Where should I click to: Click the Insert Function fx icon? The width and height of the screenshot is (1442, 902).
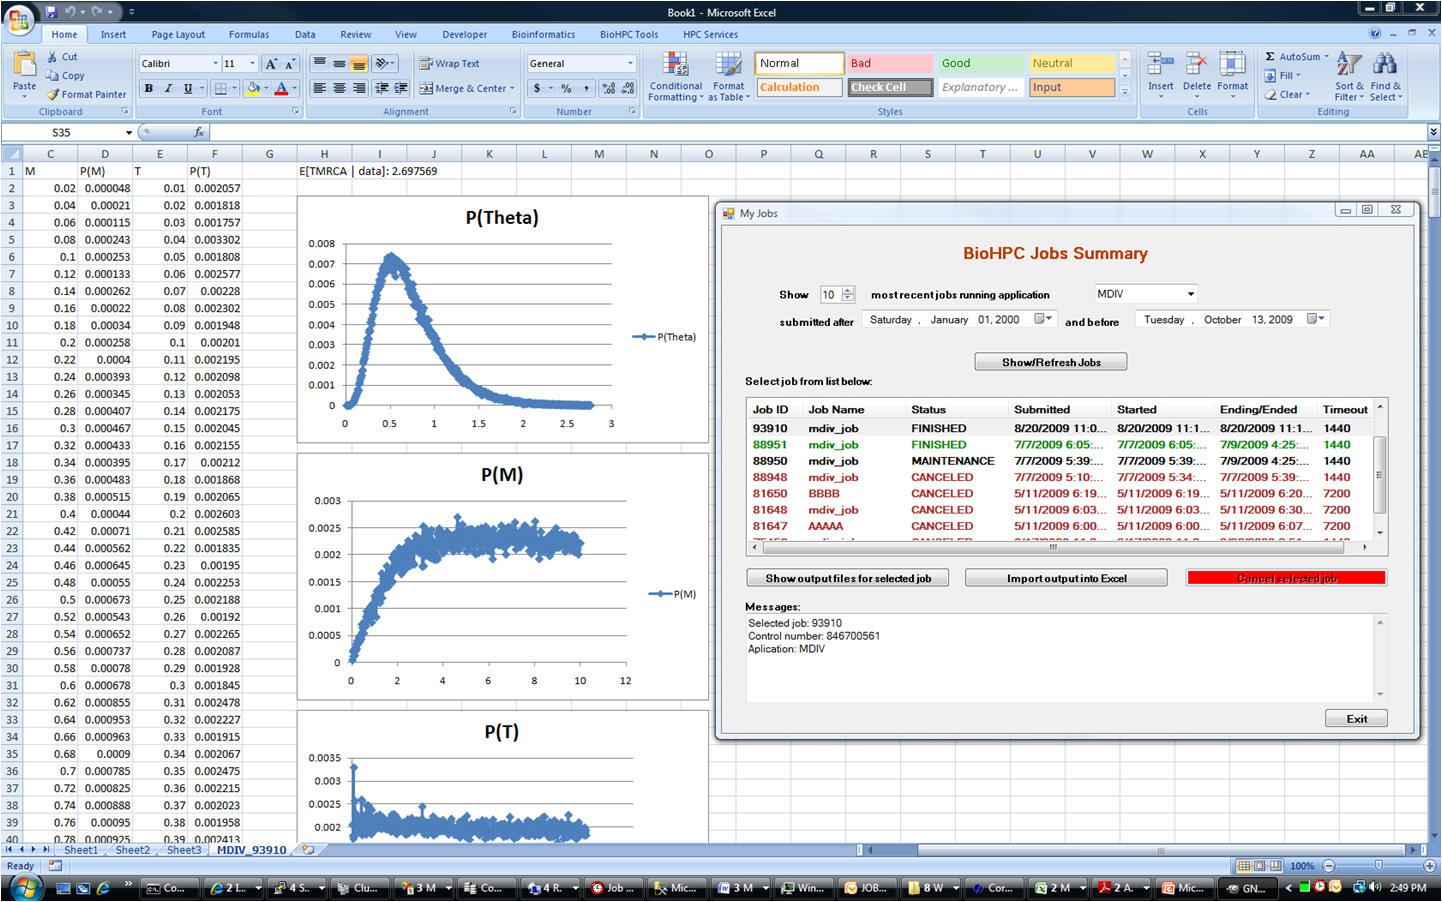click(198, 132)
